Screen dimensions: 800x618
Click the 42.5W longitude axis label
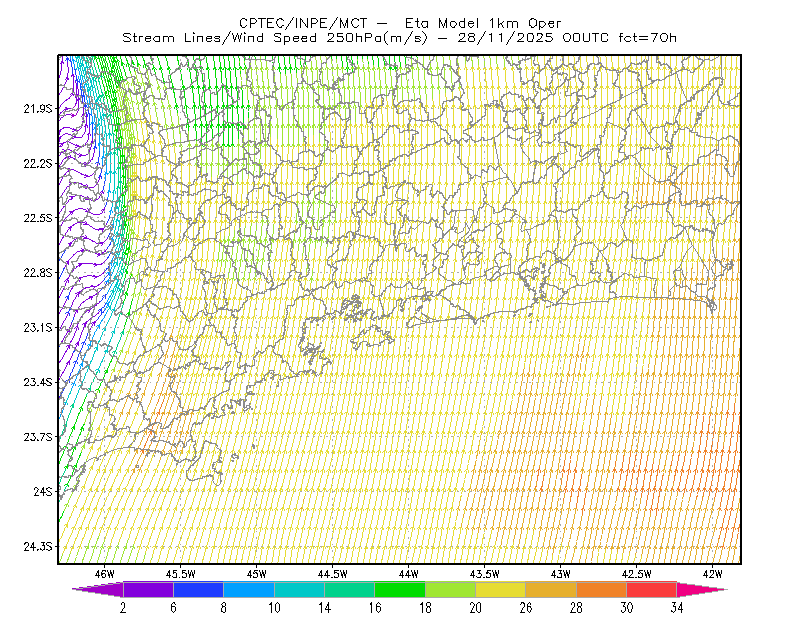point(636,574)
